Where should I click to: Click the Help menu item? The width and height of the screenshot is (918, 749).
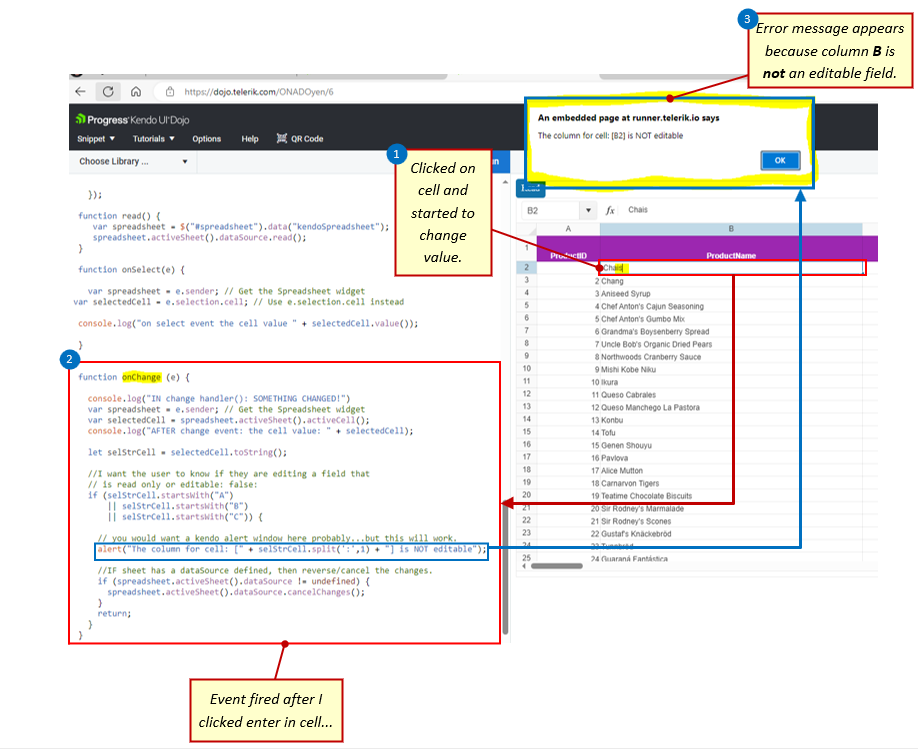click(250, 139)
